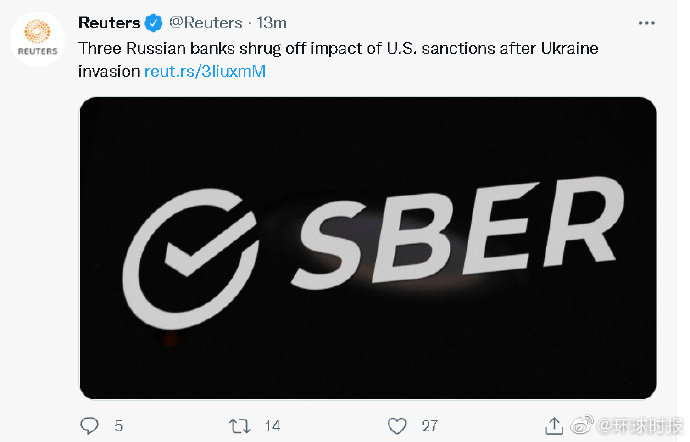This screenshot has height=442, width=690.
Task: Click the Reuters display name
Action: coord(109,23)
